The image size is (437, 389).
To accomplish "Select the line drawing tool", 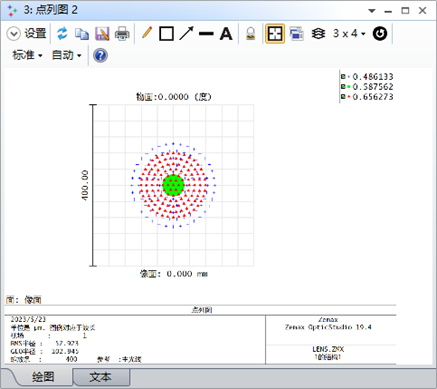I will (206, 34).
